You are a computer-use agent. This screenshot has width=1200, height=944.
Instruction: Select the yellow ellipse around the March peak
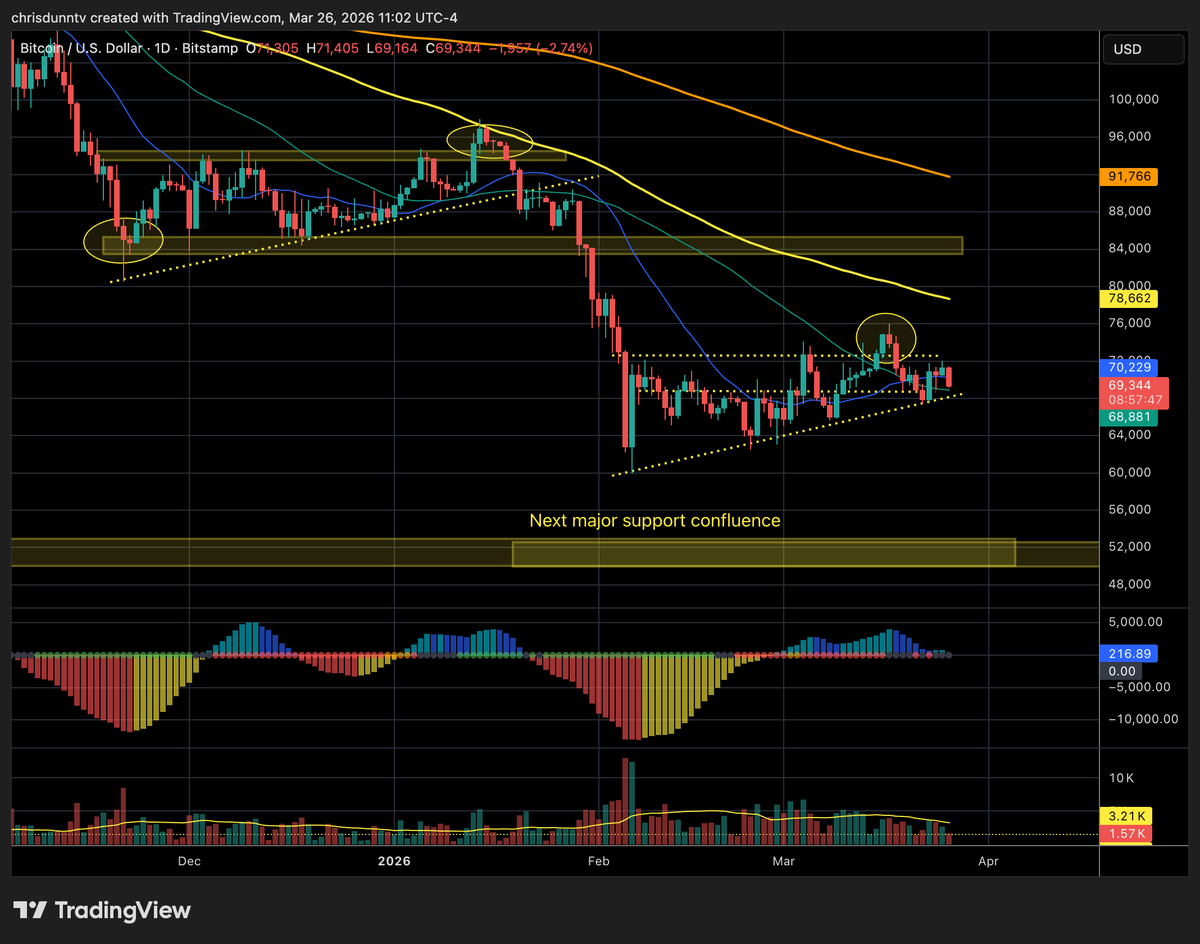coord(886,337)
